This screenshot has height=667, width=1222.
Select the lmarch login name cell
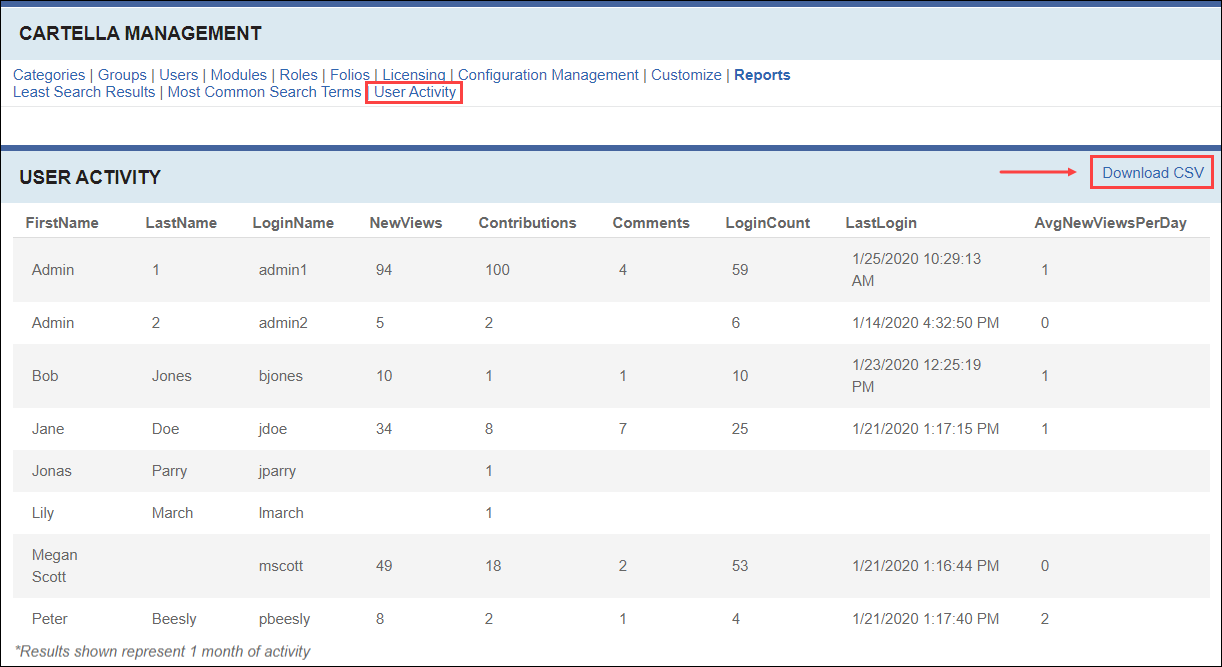pyautogui.click(x=282, y=513)
